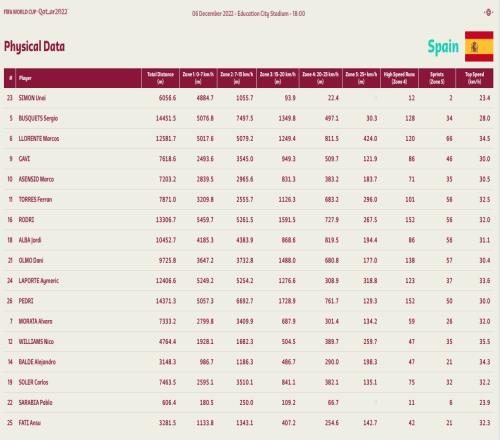Screen dimensions: 500x440
Task: Click the Spain team name text
Action: pyautogui.click(x=443, y=47)
